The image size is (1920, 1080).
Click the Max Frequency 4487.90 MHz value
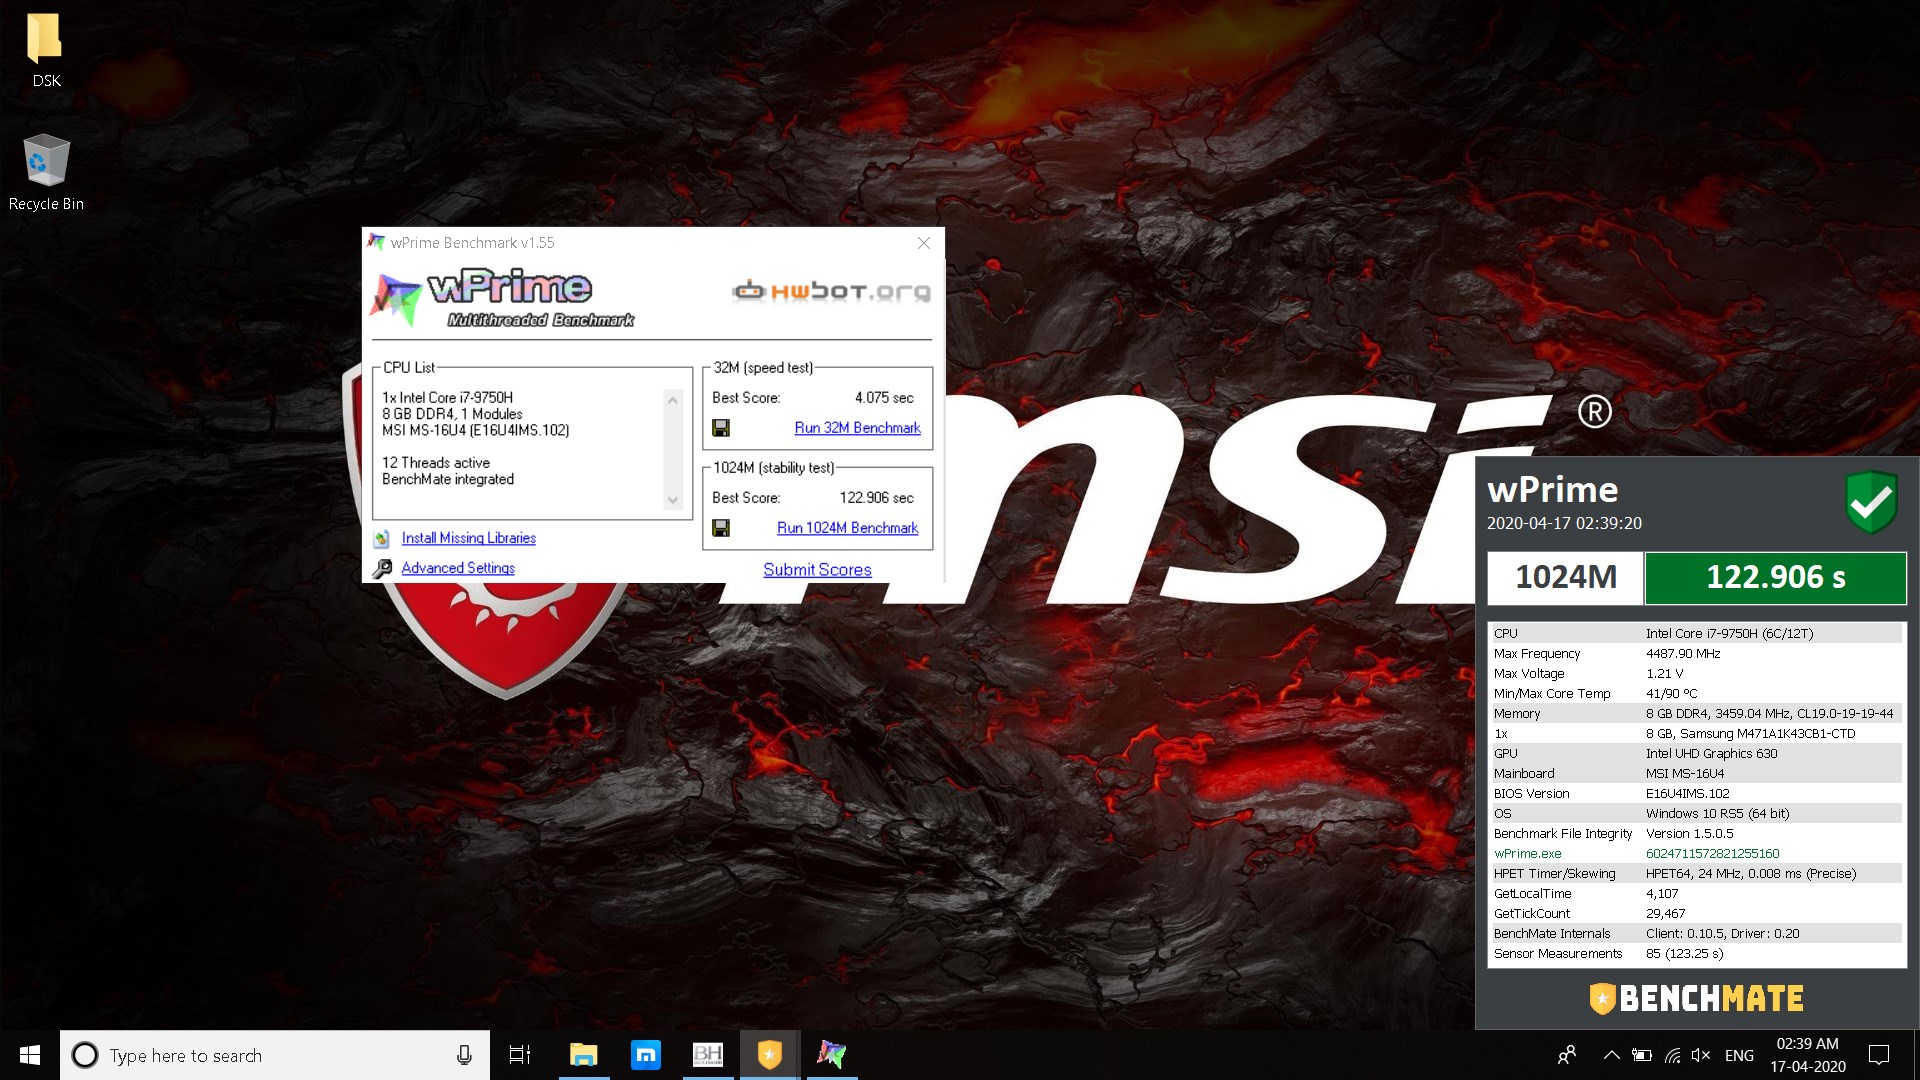(x=1683, y=653)
